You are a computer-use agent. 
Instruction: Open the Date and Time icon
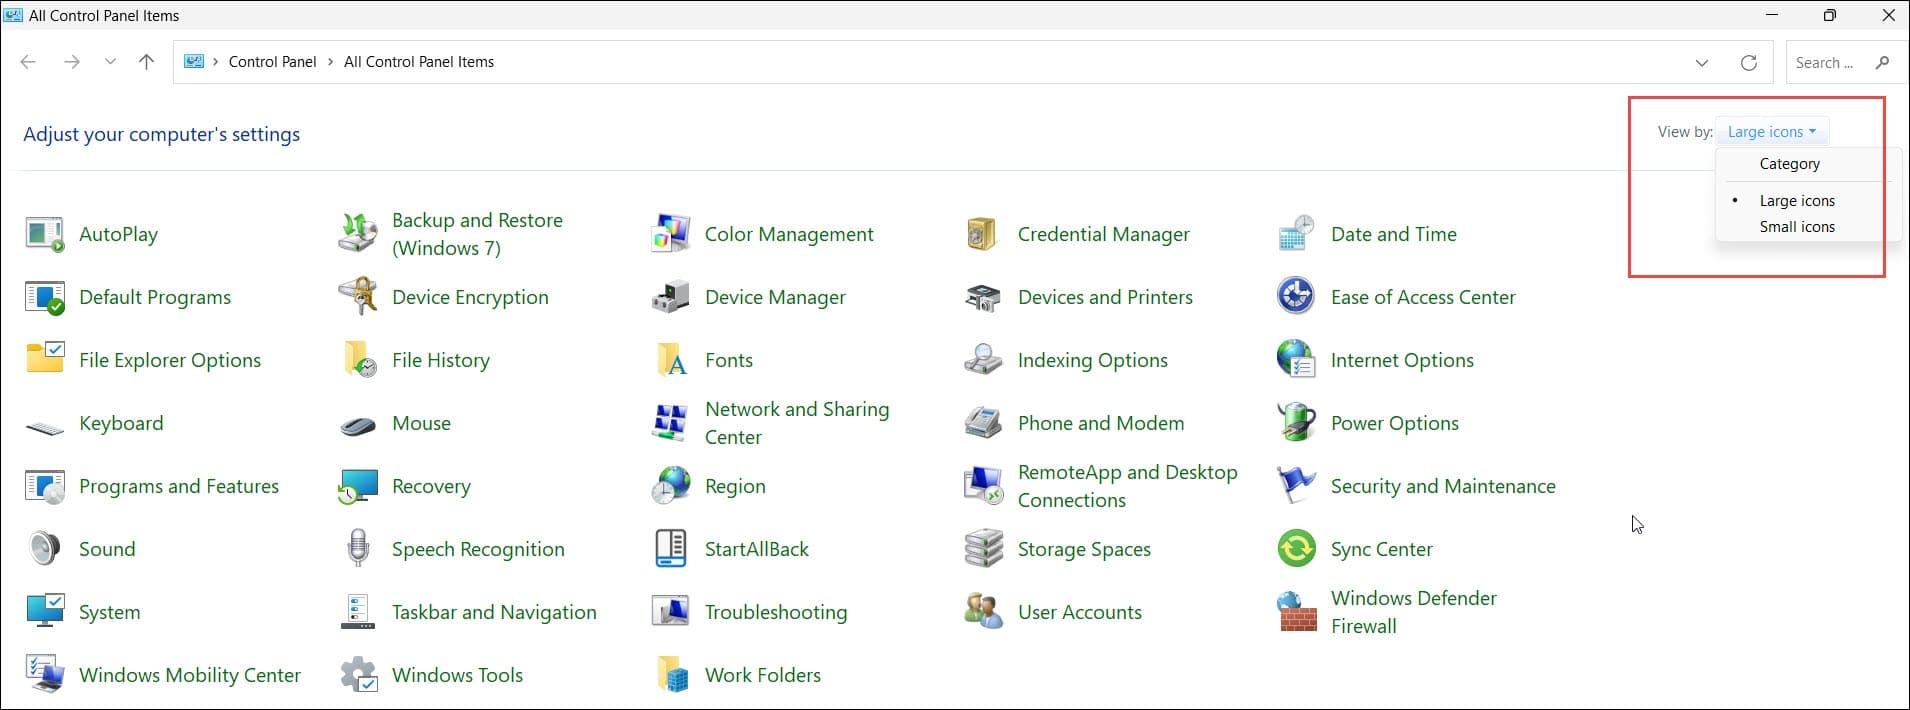[x=1297, y=234]
